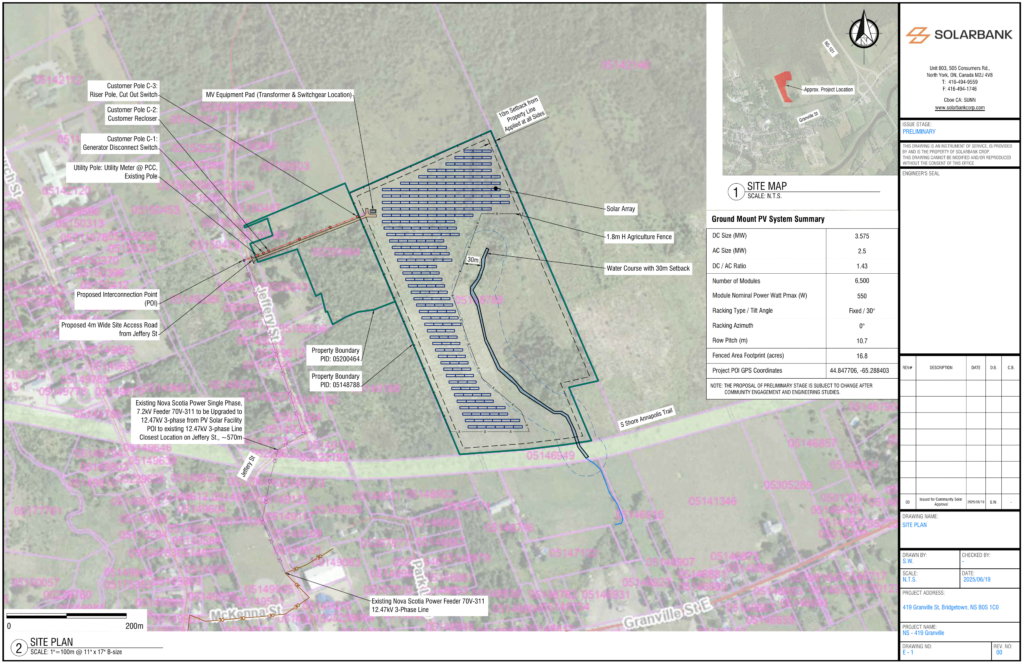Screen dimensions: 1024x663
Task: Click the Approx. Project Location label
Action: pos(828,89)
